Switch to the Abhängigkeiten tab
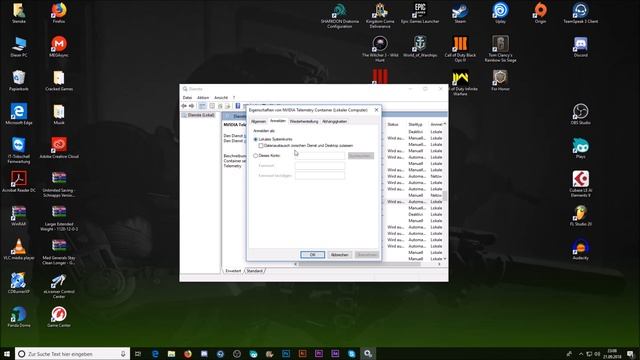The image size is (640, 360). point(335,122)
